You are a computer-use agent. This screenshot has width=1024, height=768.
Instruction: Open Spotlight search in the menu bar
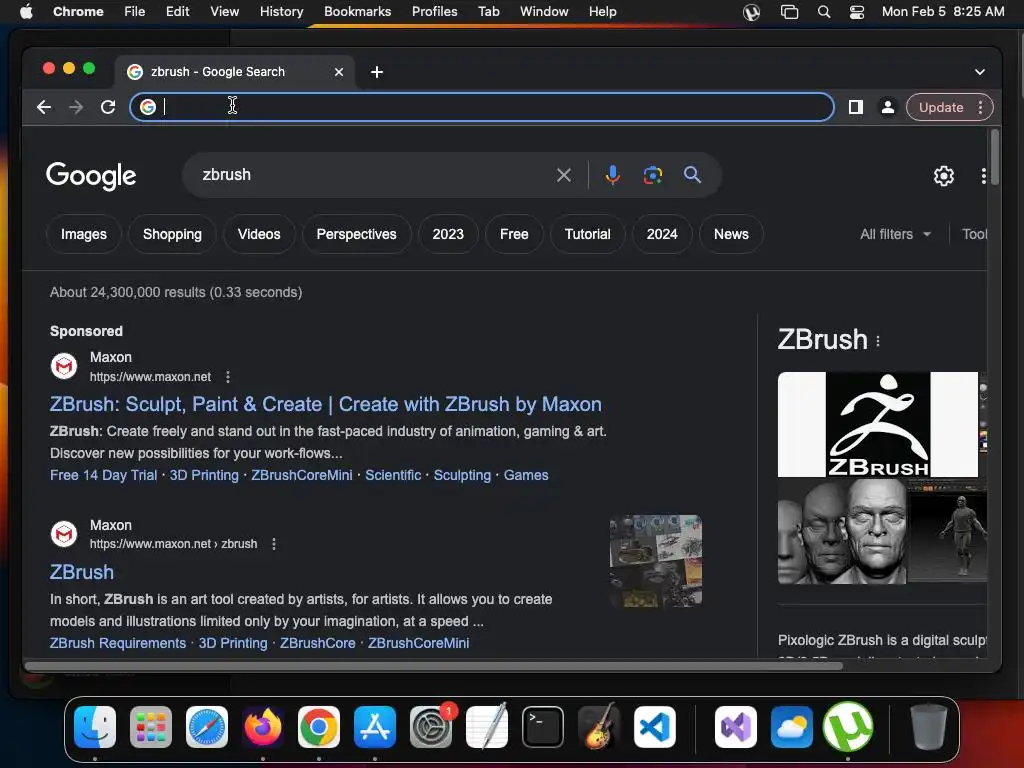click(824, 12)
